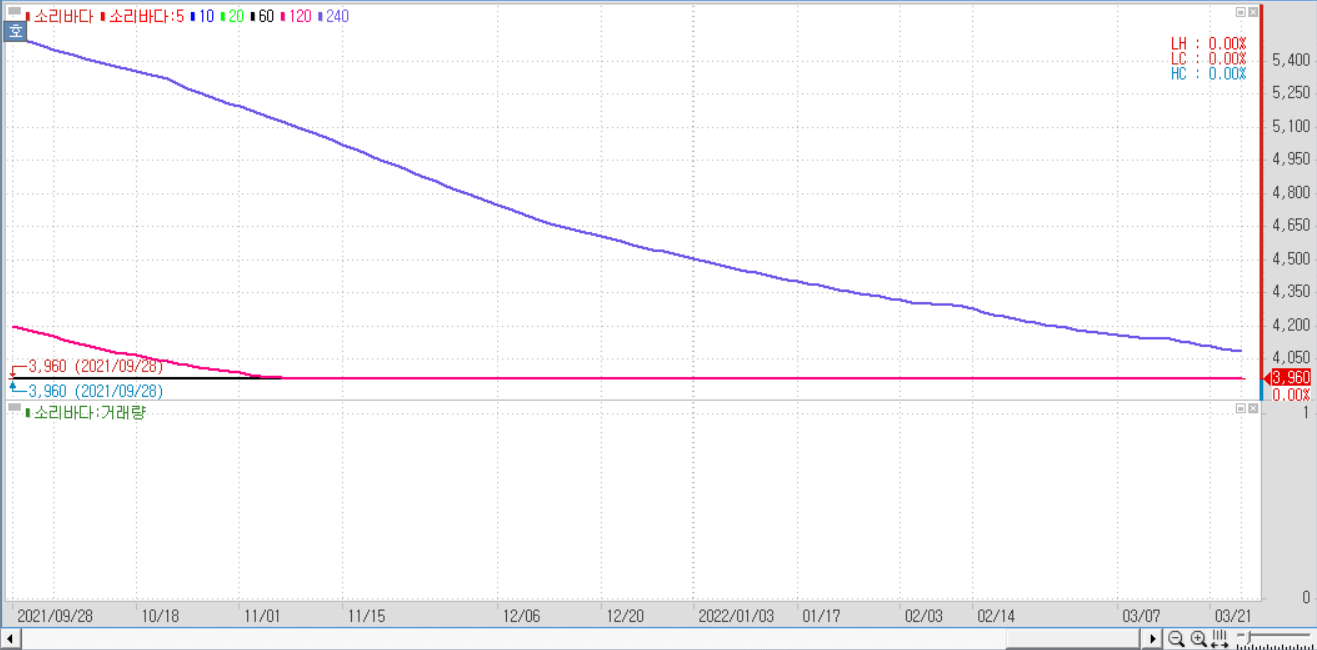
Task: Select the first red '소리바다' price legend
Action: point(59,16)
